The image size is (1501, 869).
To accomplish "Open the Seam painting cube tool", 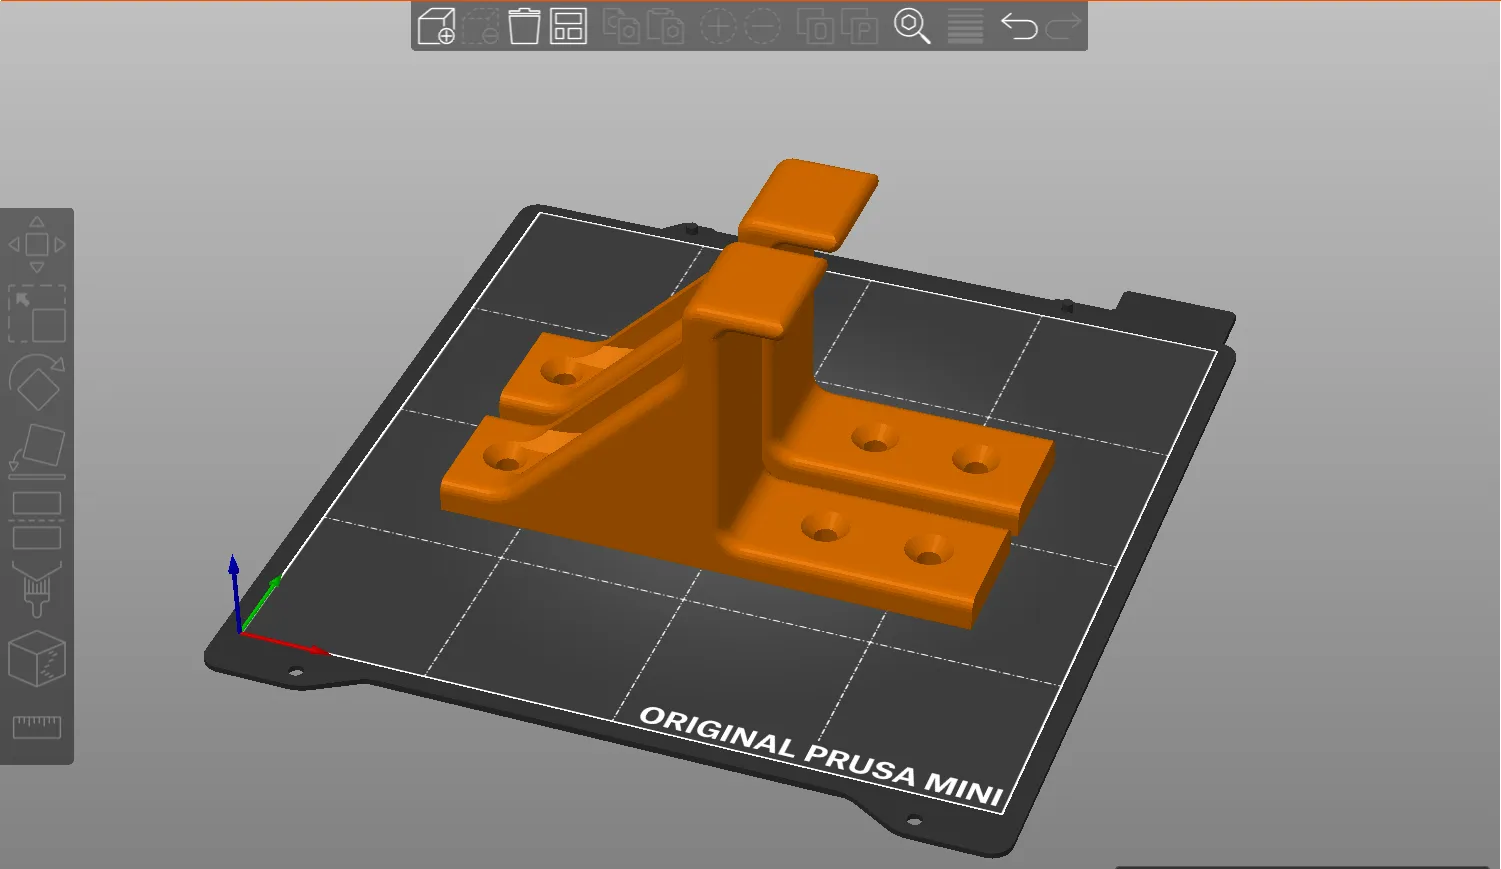I will pyautogui.click(x=37, y=658).
